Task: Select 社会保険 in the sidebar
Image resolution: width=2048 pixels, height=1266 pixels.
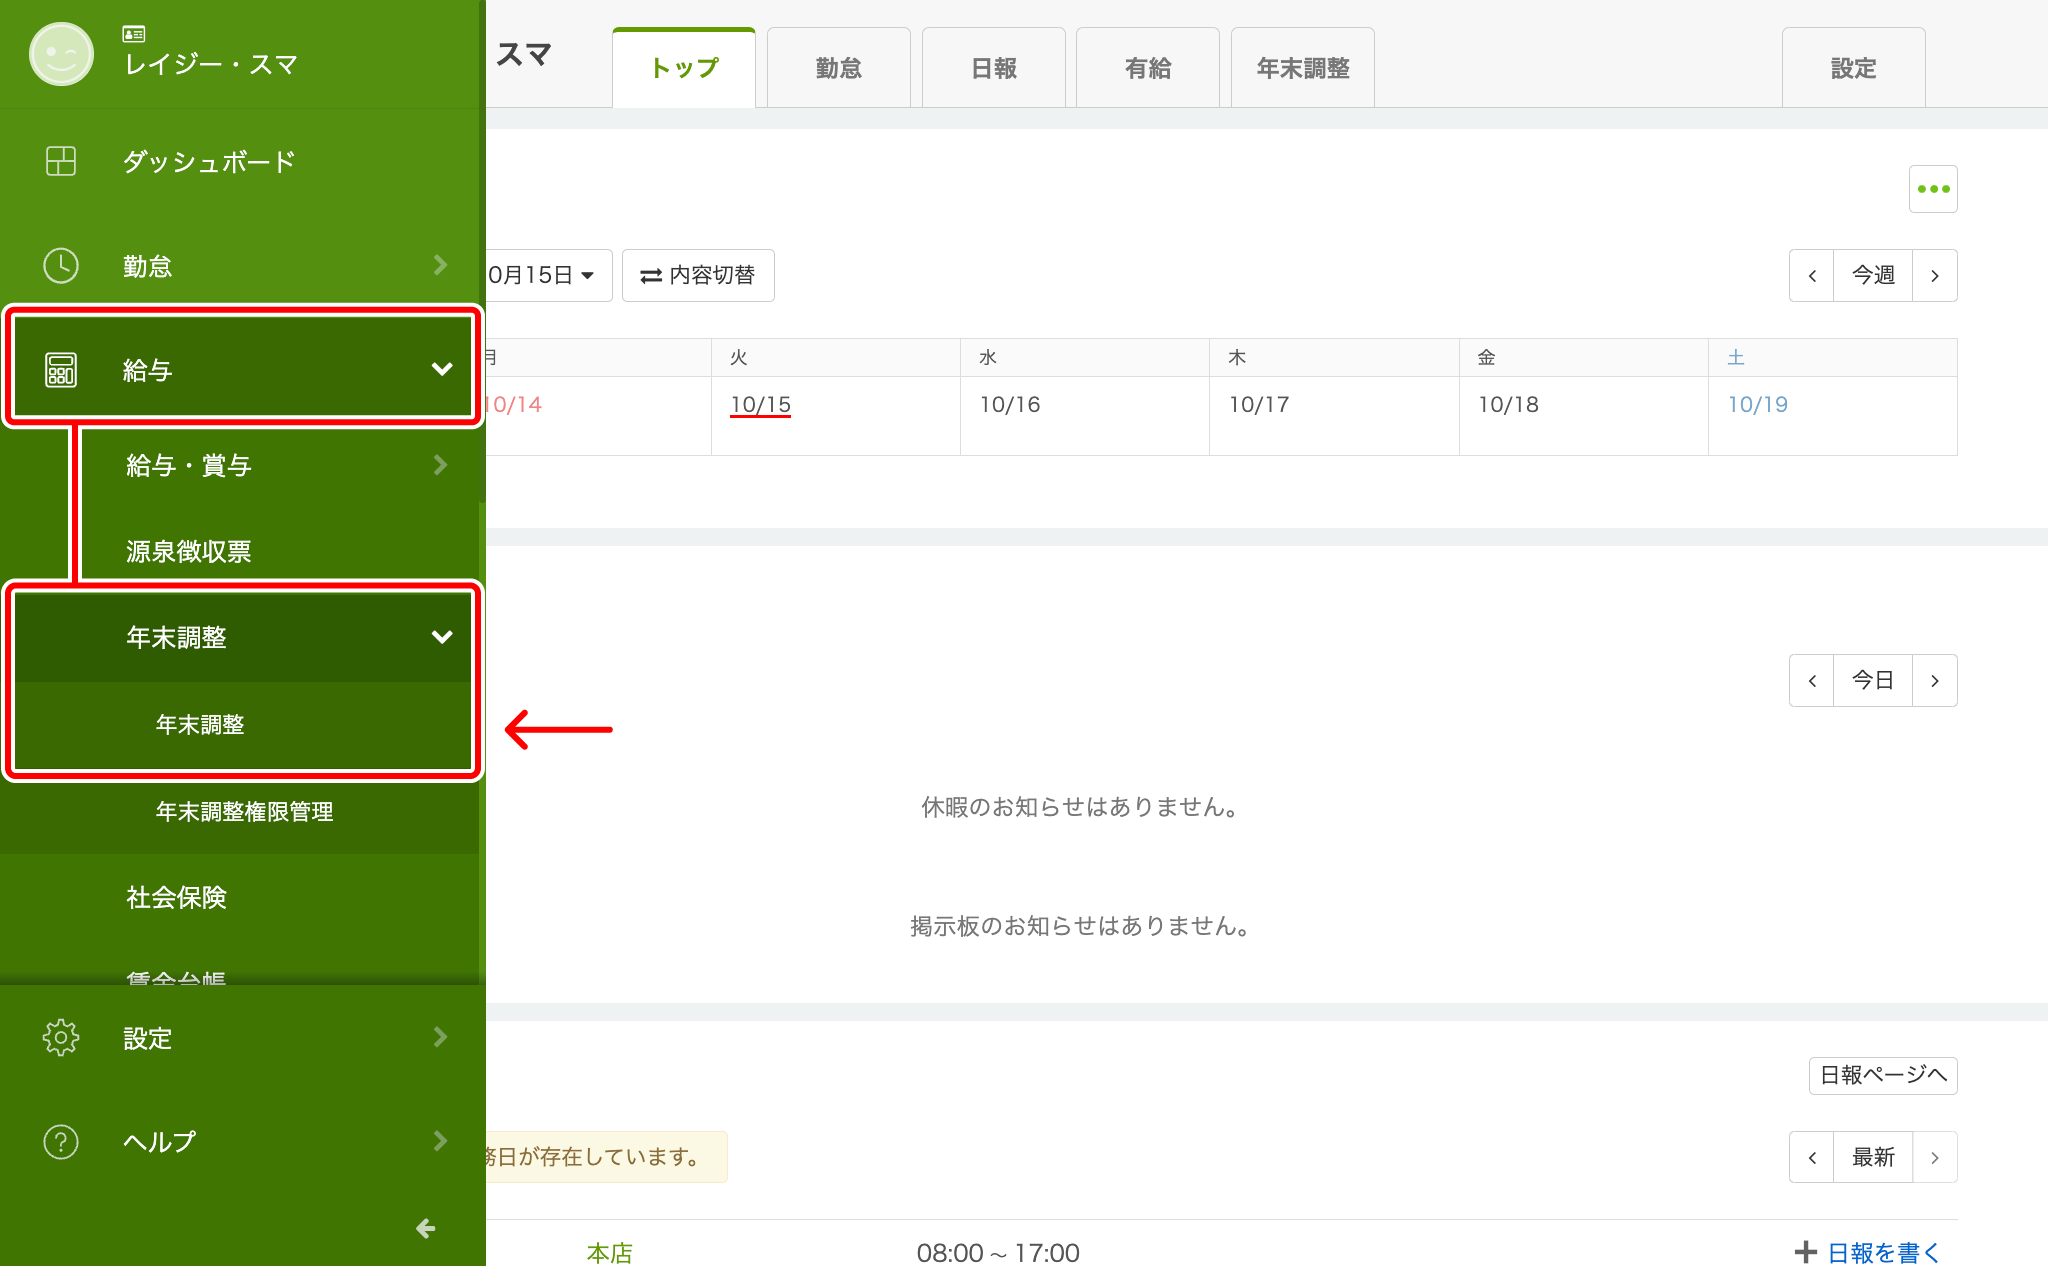Action: [176, 898]
